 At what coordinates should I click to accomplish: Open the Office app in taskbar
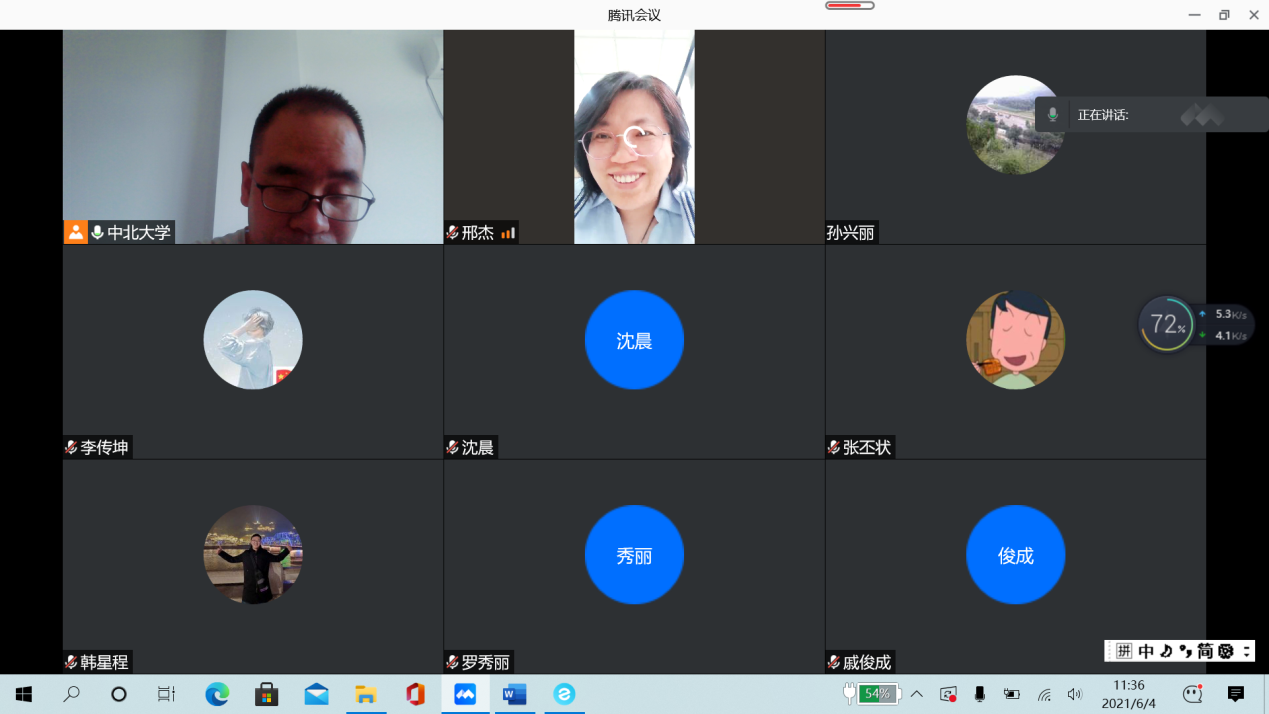[415, 694]
